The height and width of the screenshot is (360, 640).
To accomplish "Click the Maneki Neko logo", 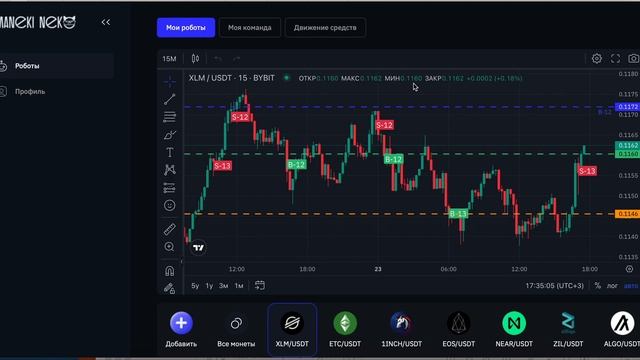I will coord(38,22).
